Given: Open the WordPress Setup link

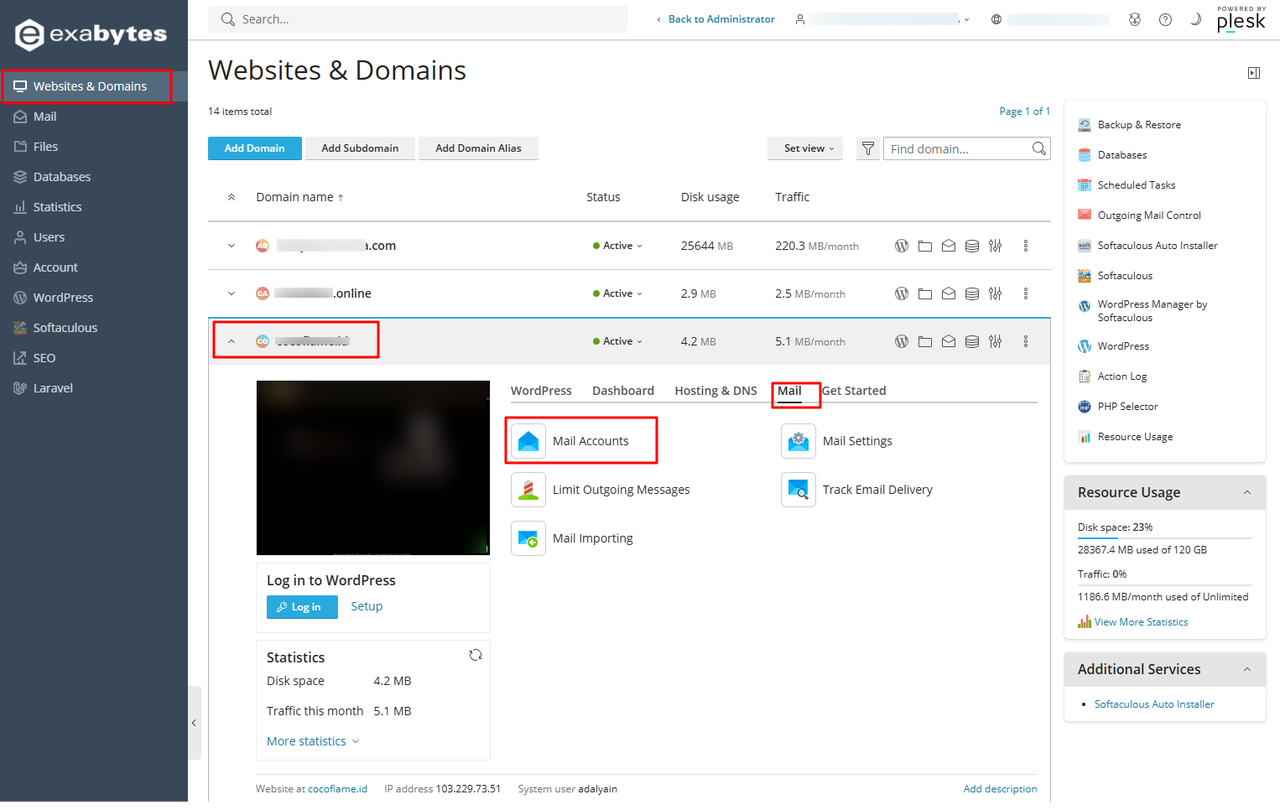Looking at the screenshot, I should [367, 606].
